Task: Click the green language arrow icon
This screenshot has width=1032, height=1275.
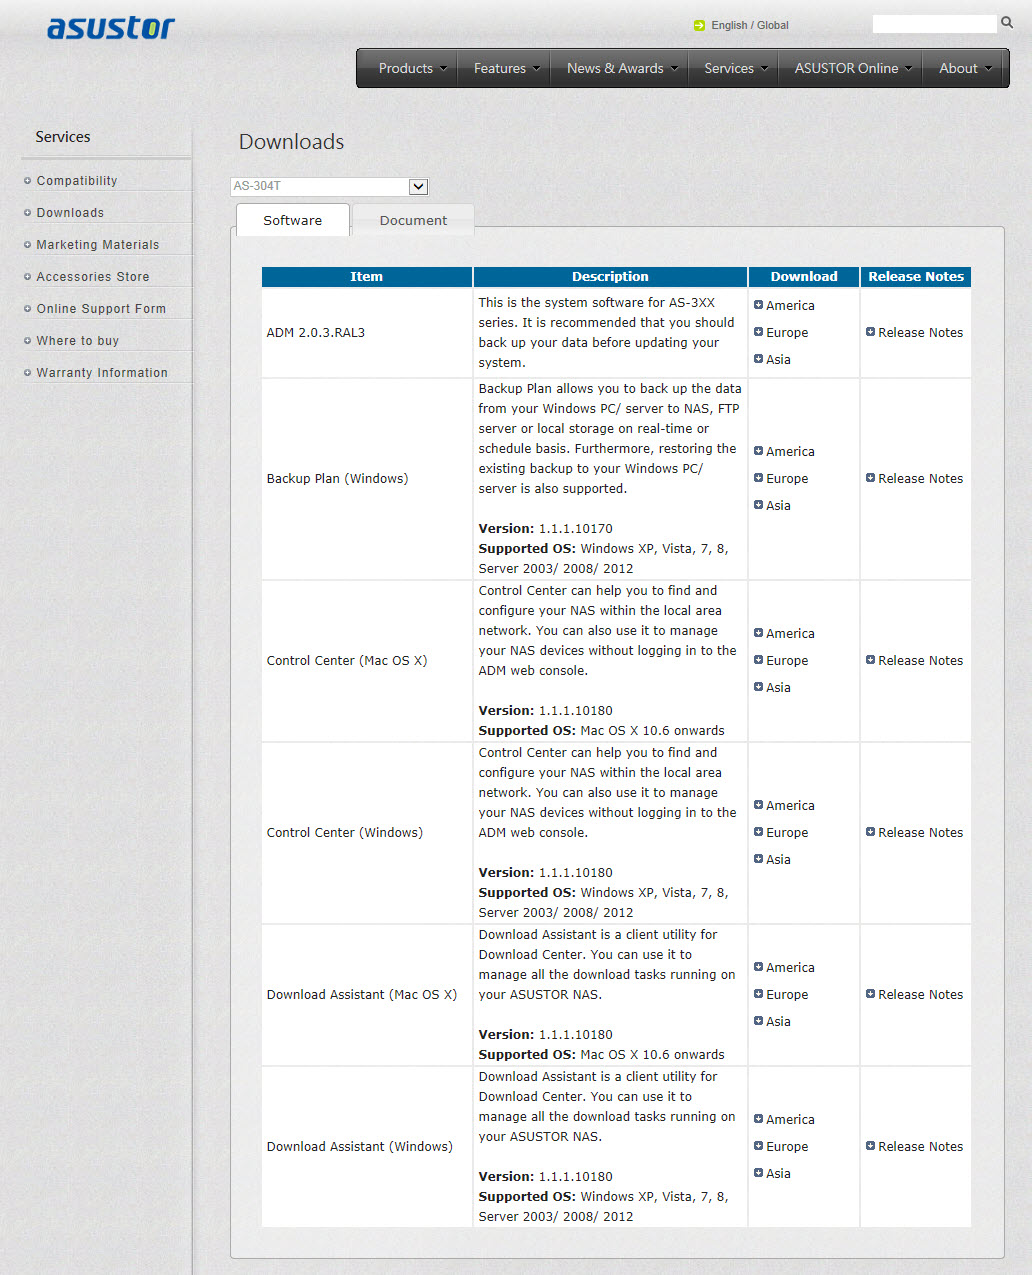Action: 699,25
